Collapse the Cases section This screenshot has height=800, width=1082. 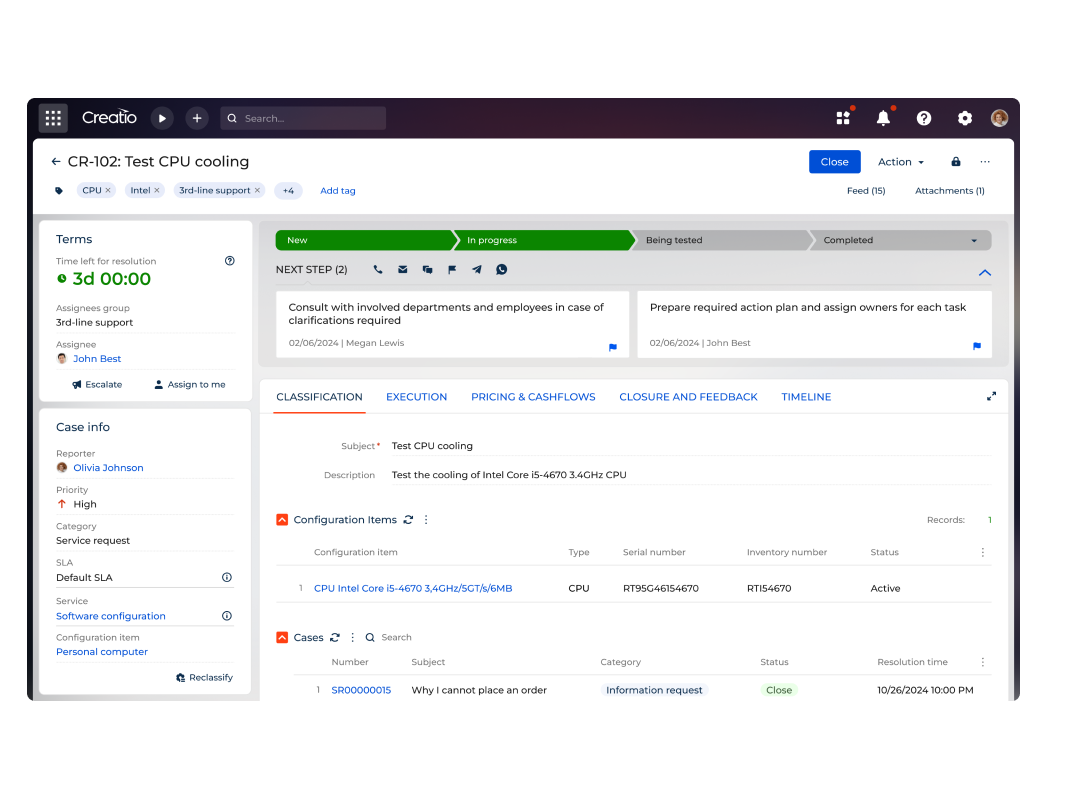click(x=282, y=637)
